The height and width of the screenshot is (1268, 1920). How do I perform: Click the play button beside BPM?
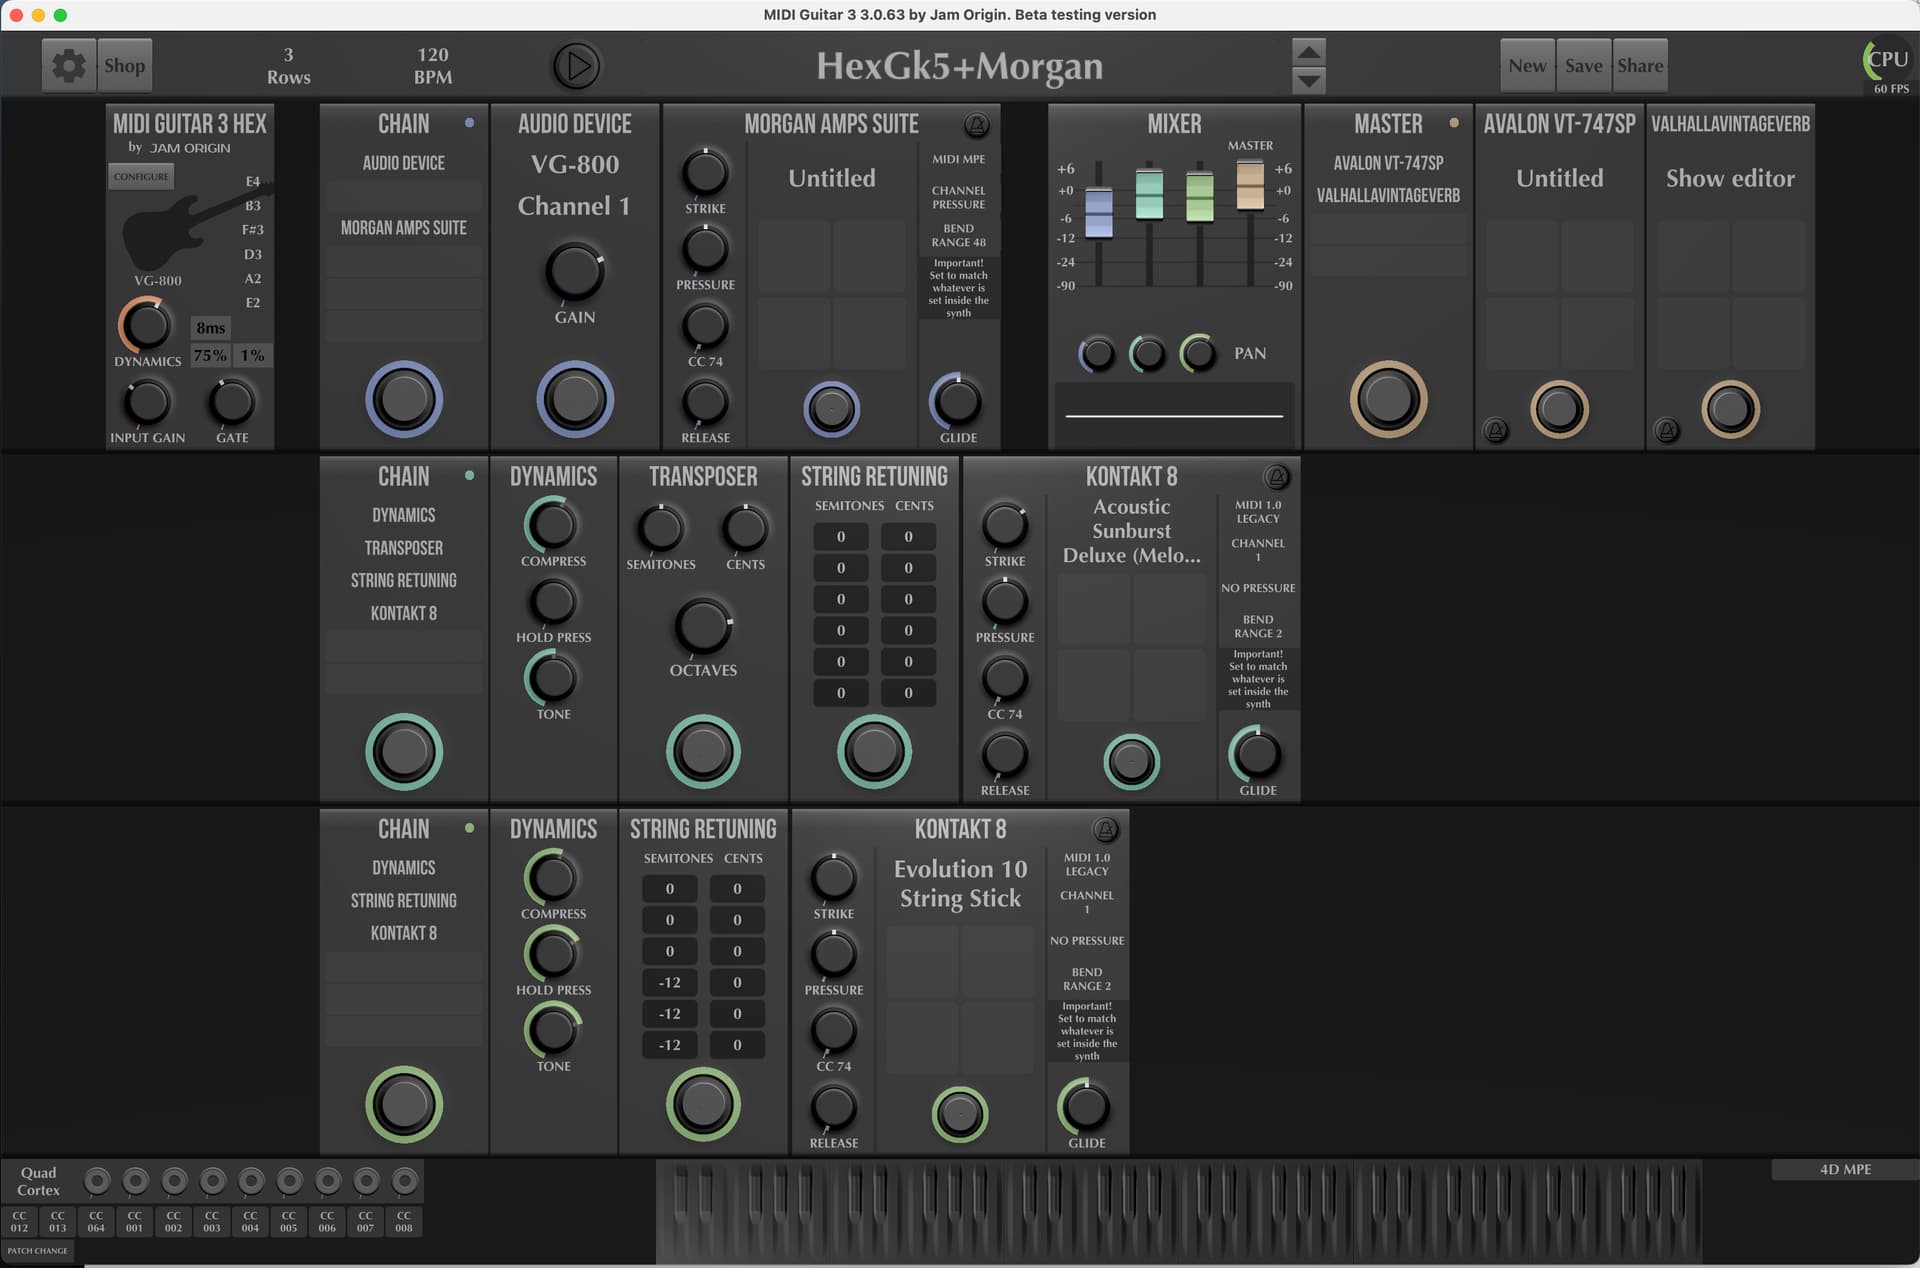[x=576, y=66]
